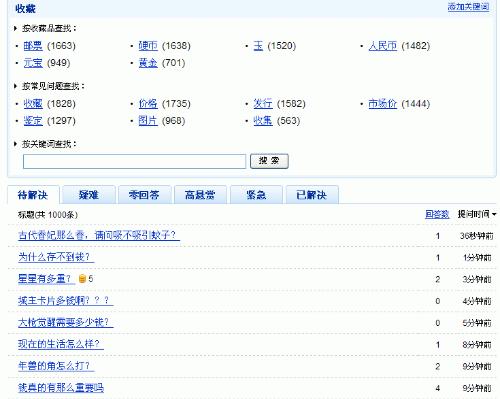Open question 现在的生活怎么样?
The image size is (500, 399).
click(x=61, y=344)
